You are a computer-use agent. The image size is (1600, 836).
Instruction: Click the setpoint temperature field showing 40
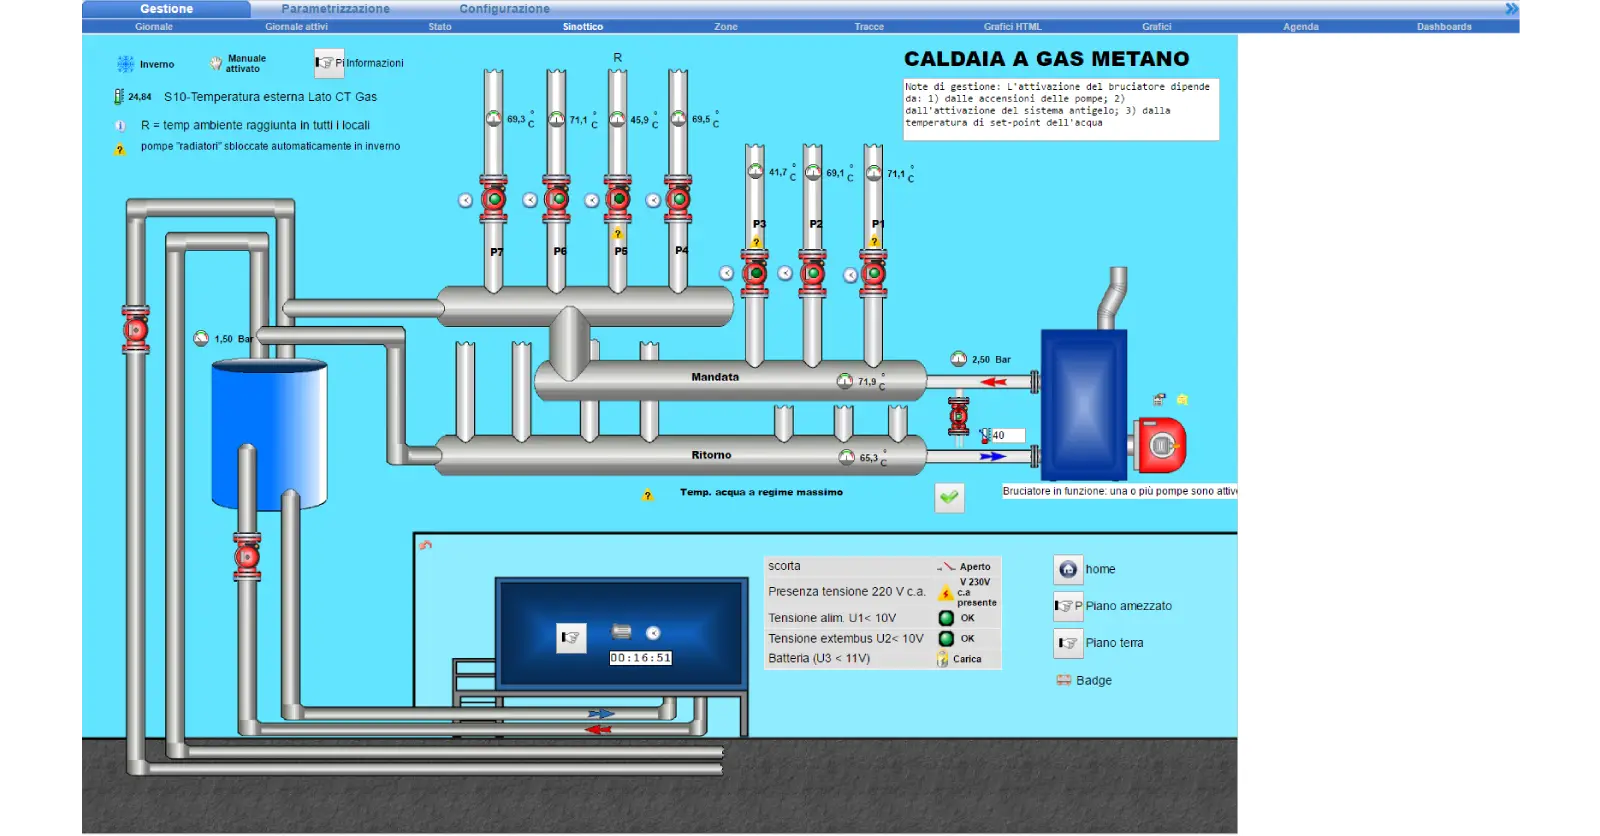[1007, 435]
